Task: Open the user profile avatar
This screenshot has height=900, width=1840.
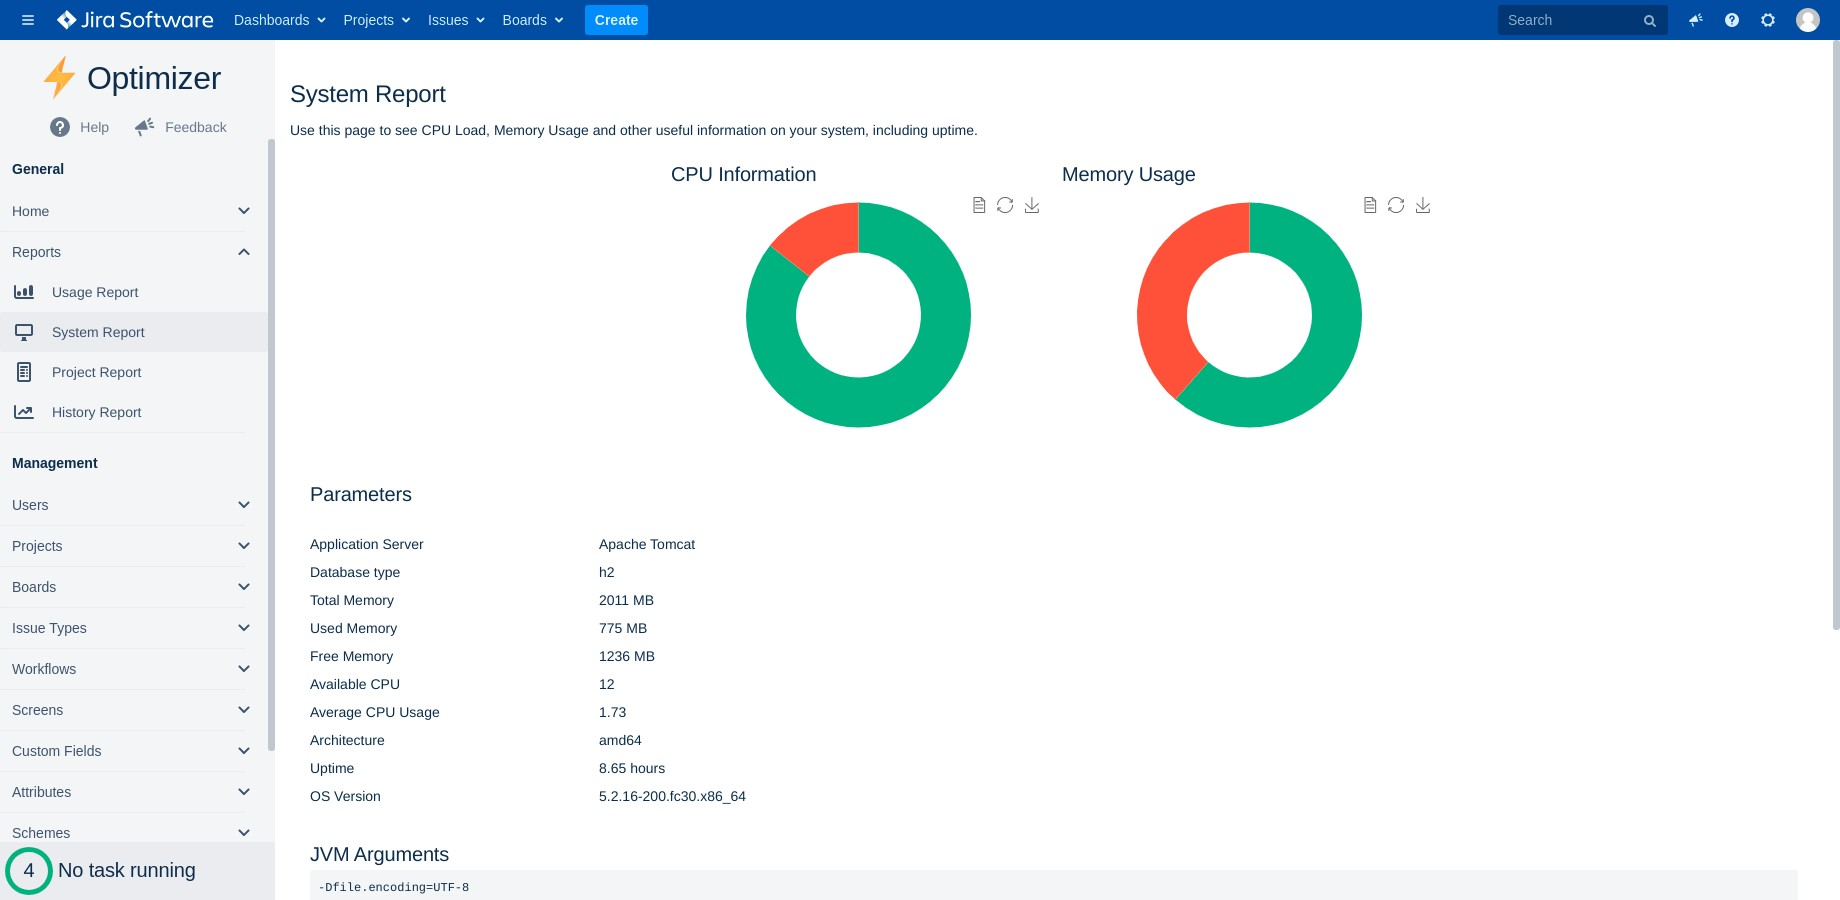Action: click(1808, 20)
